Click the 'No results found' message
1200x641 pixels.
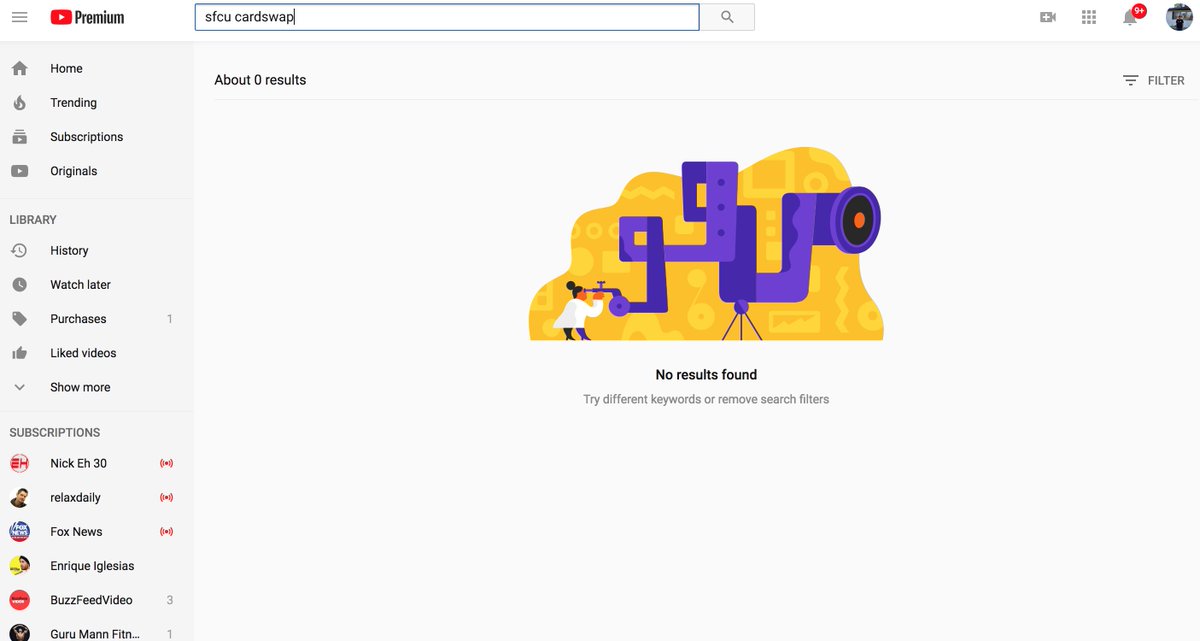(706, 375)
